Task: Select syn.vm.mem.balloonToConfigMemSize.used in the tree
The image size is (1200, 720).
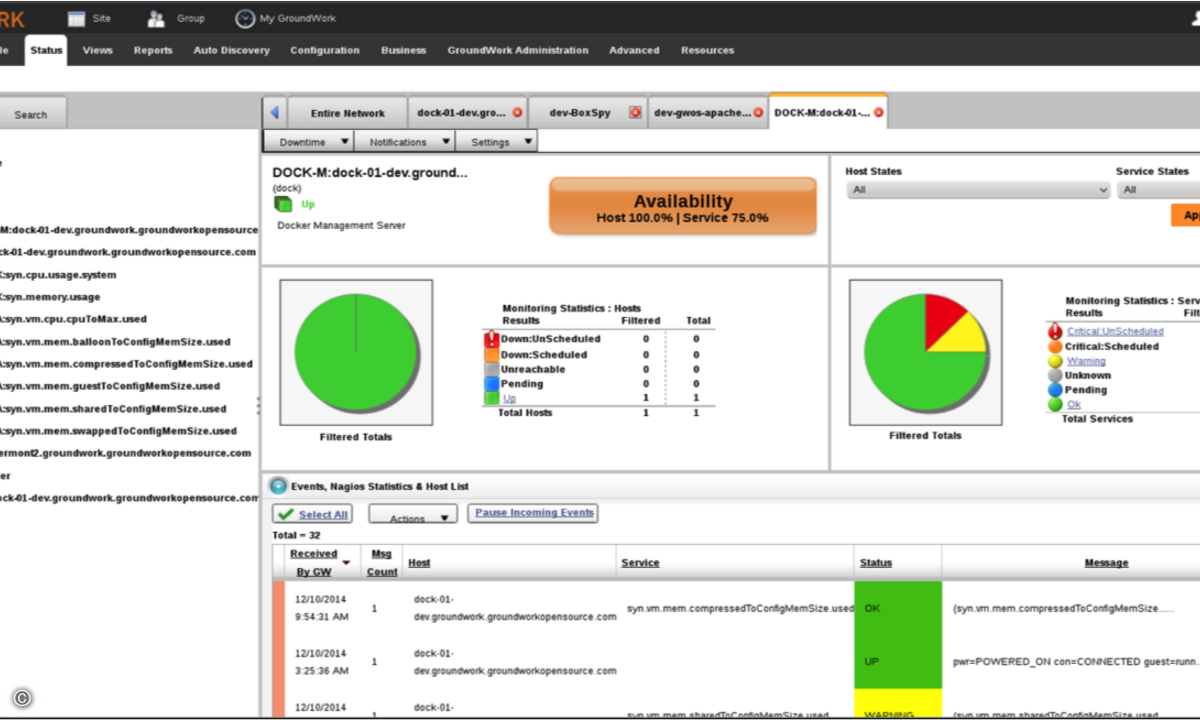Action: click(x=115, y=342)
